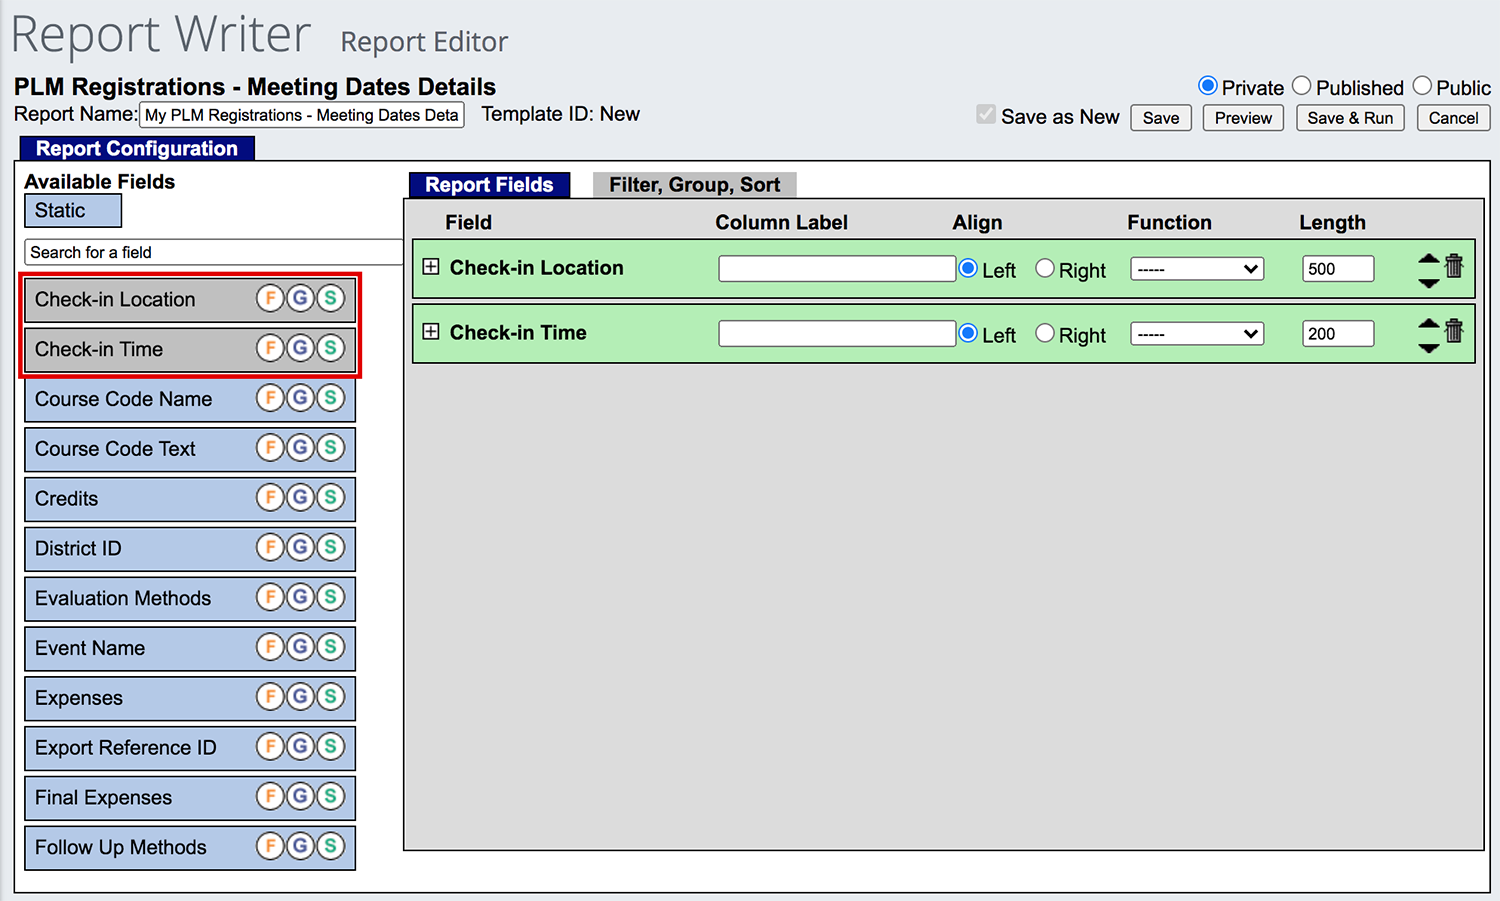1500x901 pixels.
Task: Select the Public visibility option
Action: tap(1422, 87)
